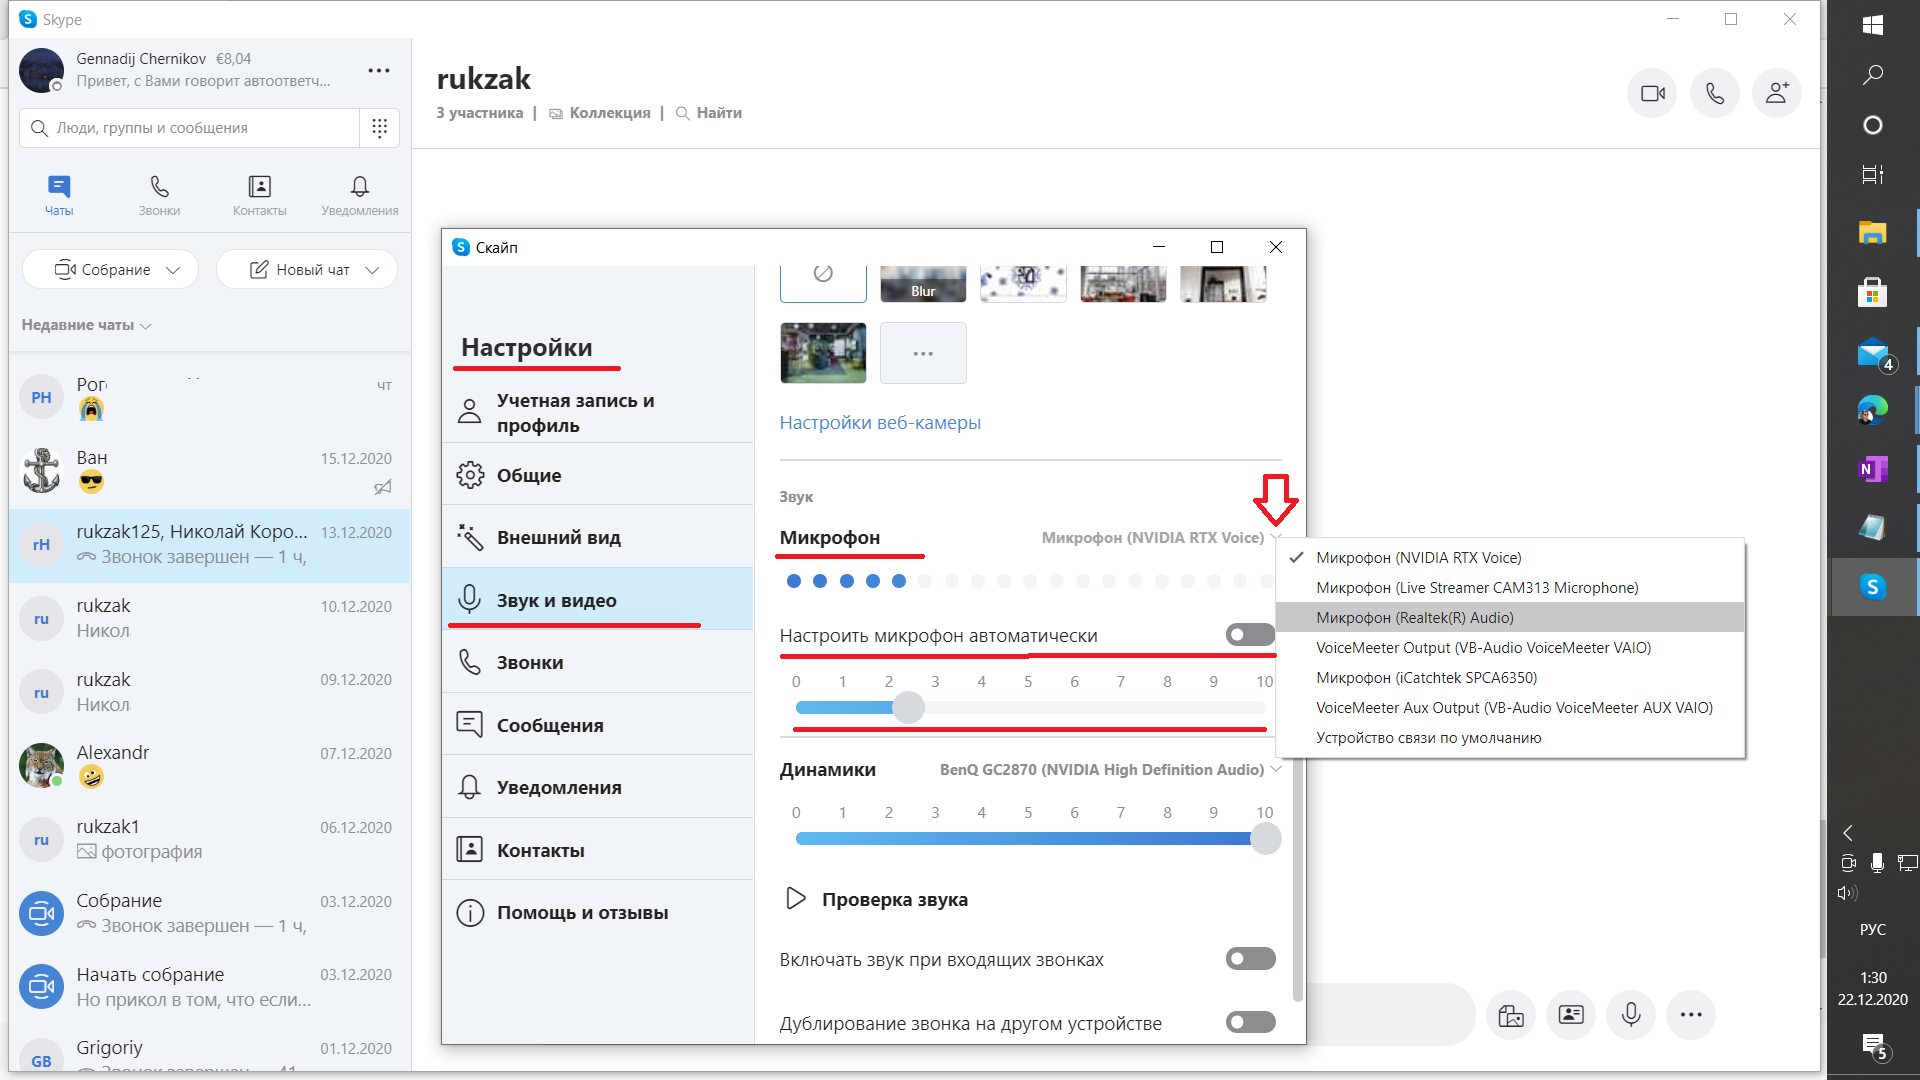Click the add files icon in chat bar
Viewport: 1920px width, 1080px height.
(1510, 1015)
